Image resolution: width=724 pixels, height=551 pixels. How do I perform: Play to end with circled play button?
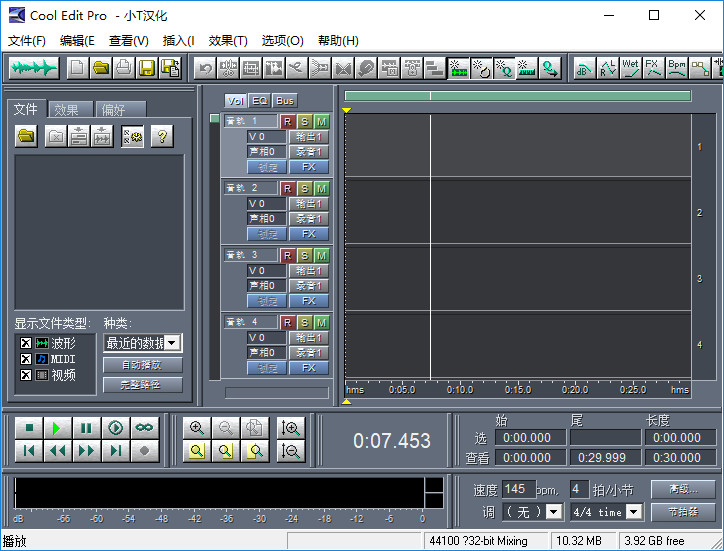115,428
